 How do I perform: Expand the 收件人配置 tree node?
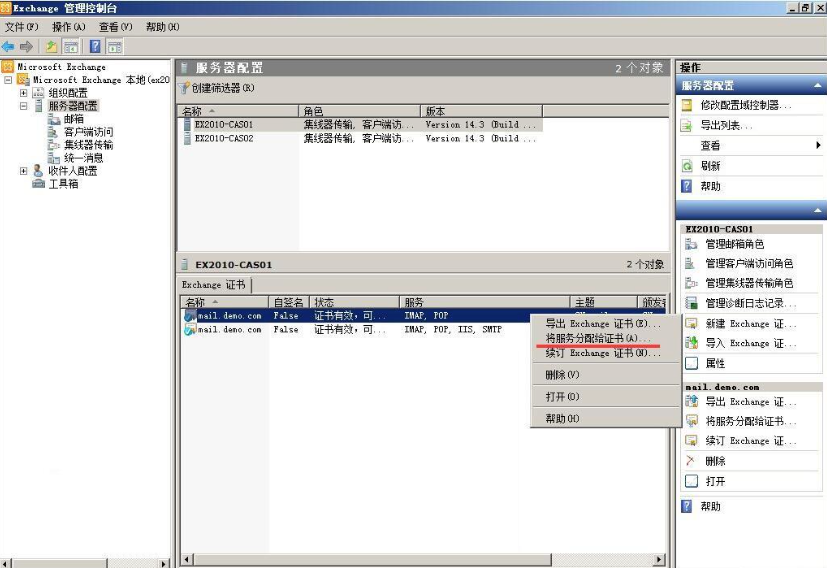point(24,171)
